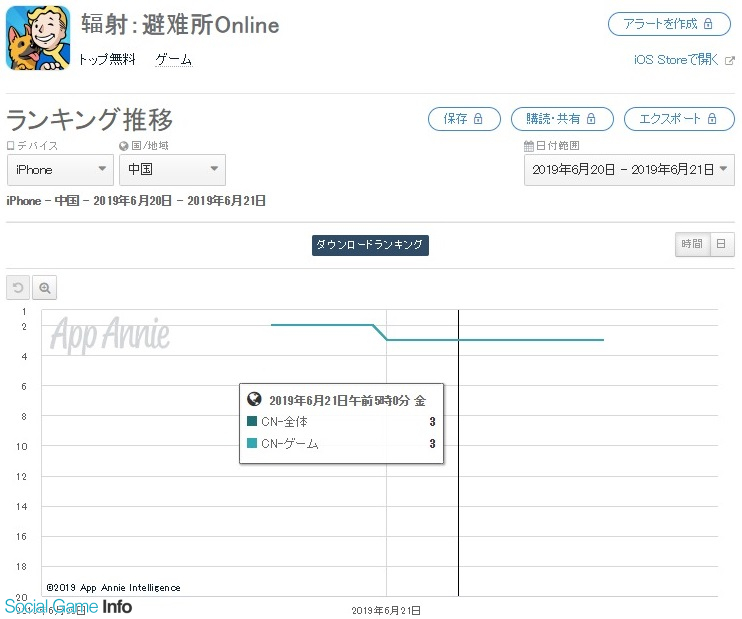Viewport: 742px width, 619px height.
Task: Click the lock icon on 保存 button
Action: (x=478, y=119)
